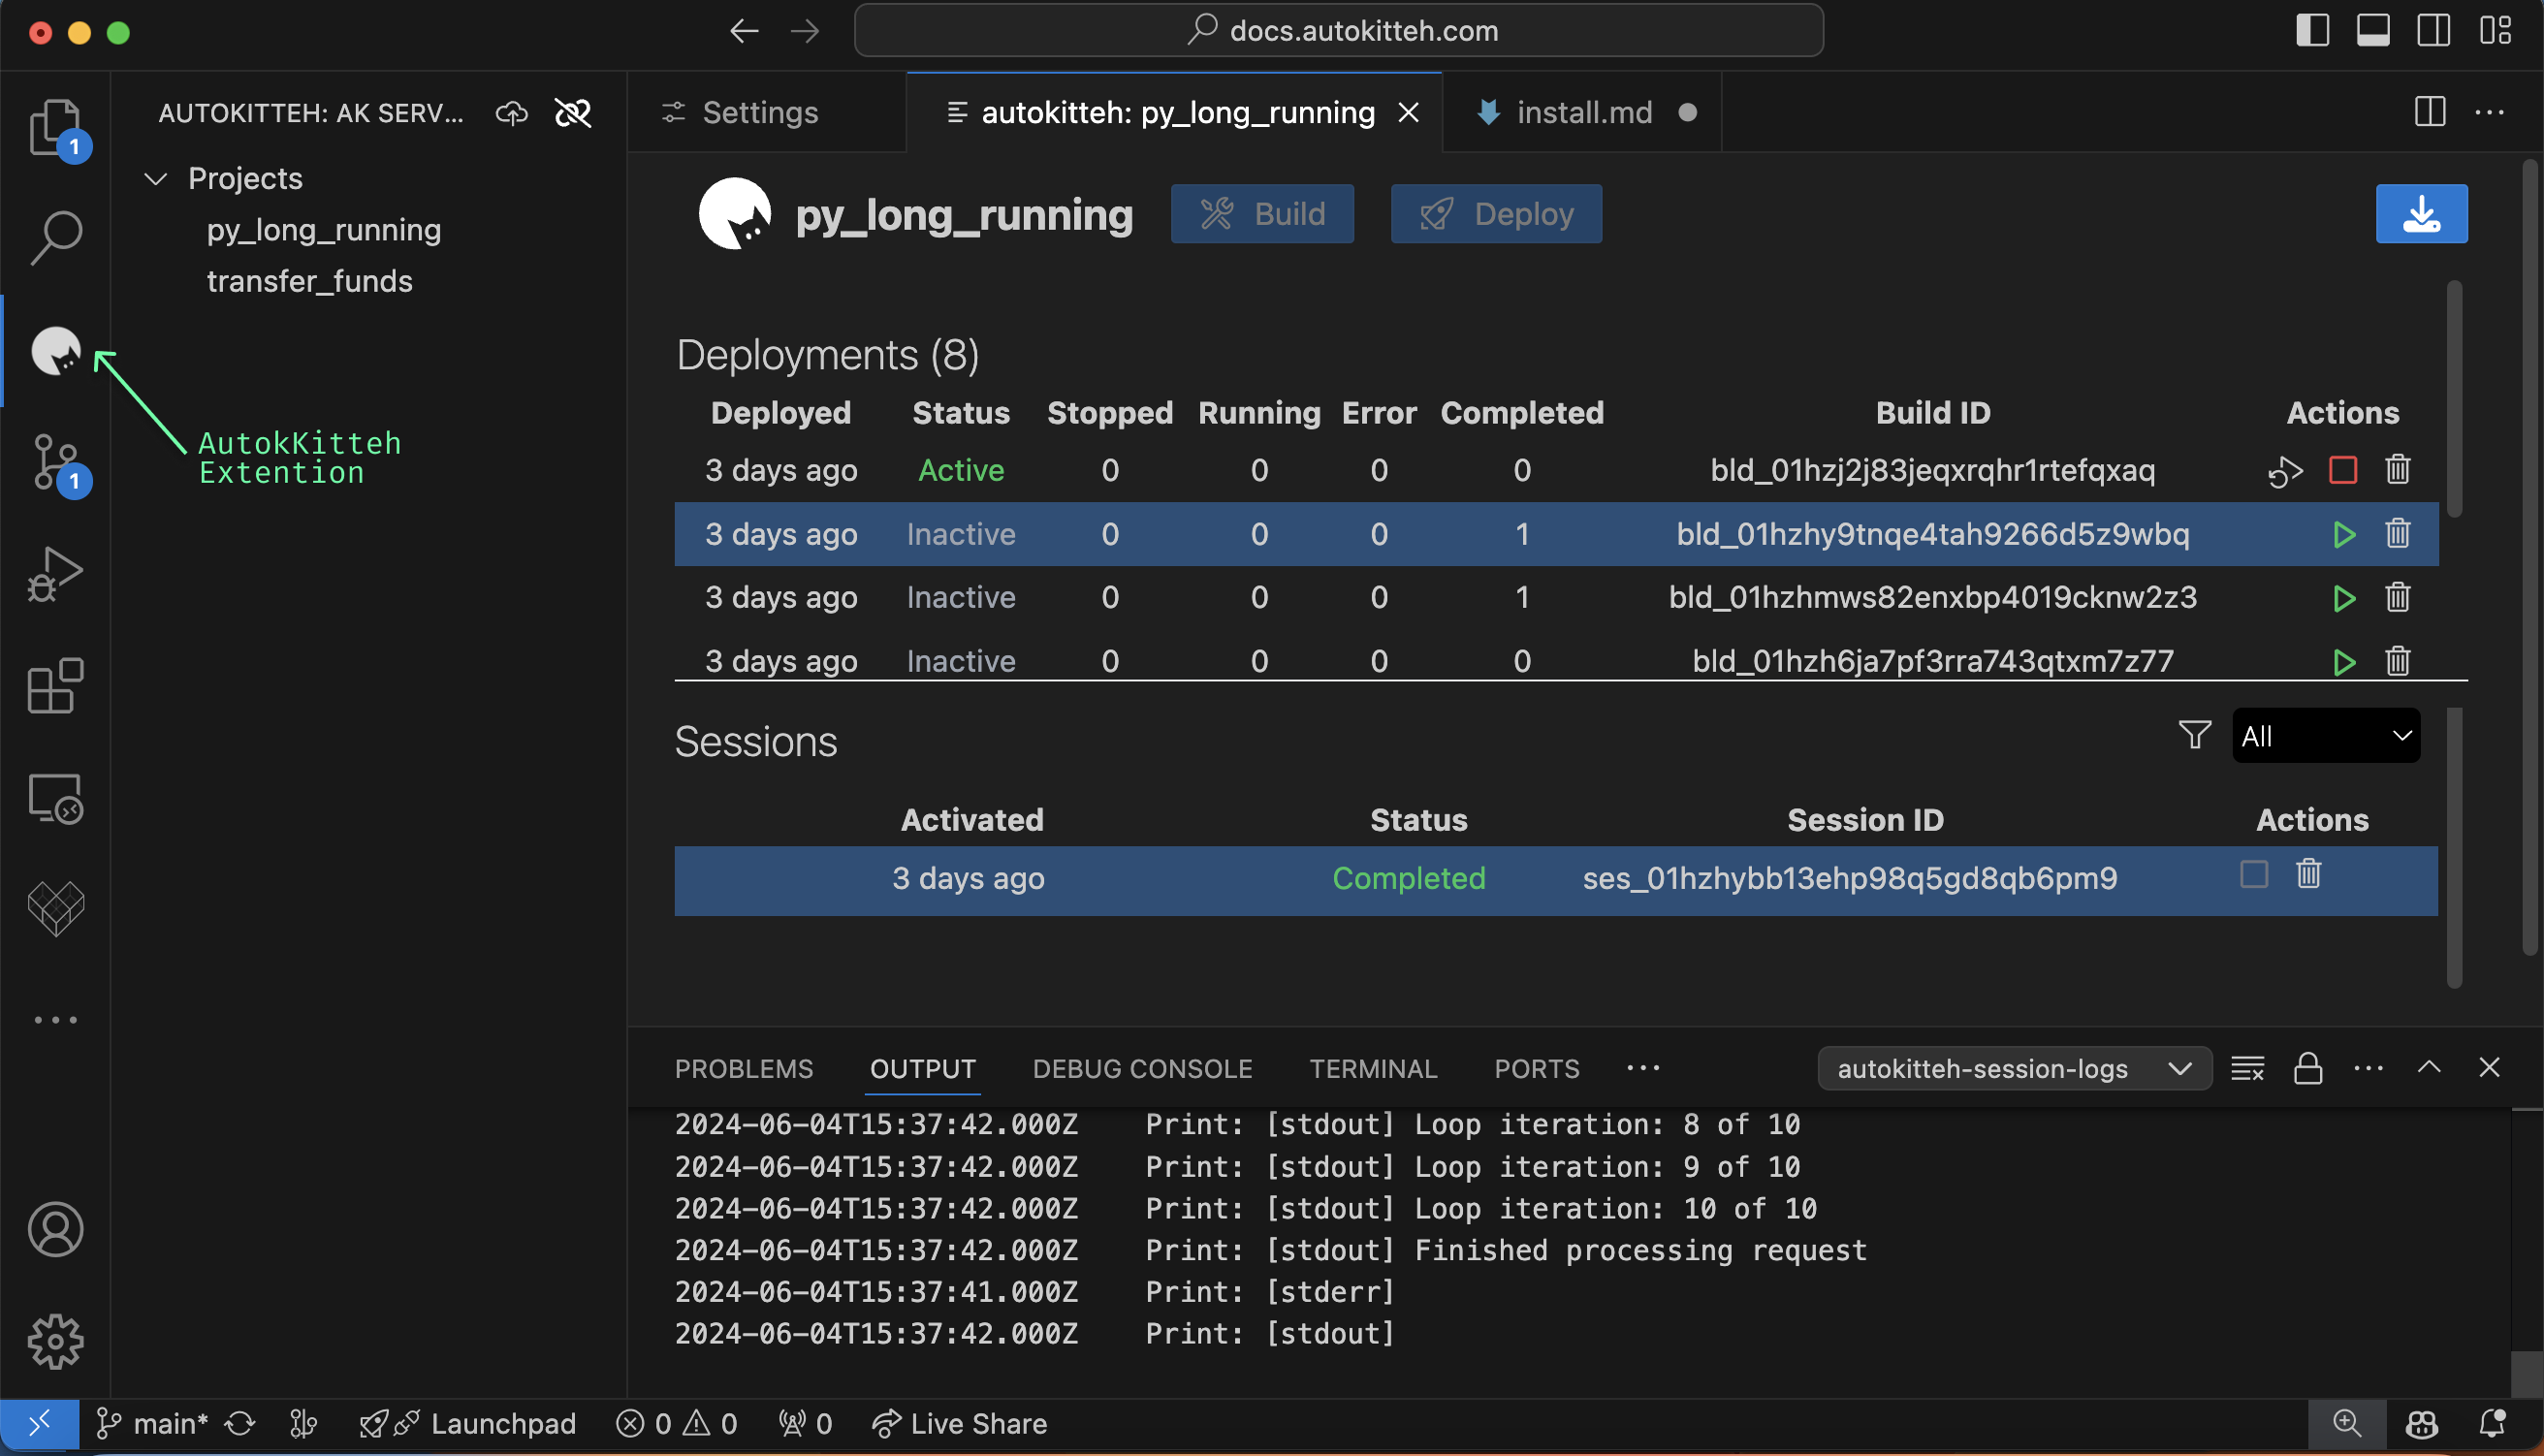Open the Accounts menu icon

(56, 1229)
